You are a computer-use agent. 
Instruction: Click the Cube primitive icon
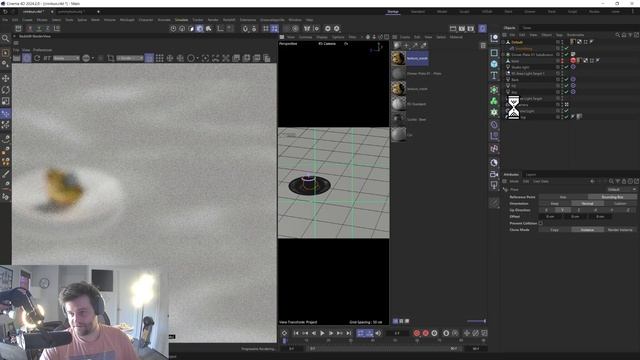coord(494,64)
